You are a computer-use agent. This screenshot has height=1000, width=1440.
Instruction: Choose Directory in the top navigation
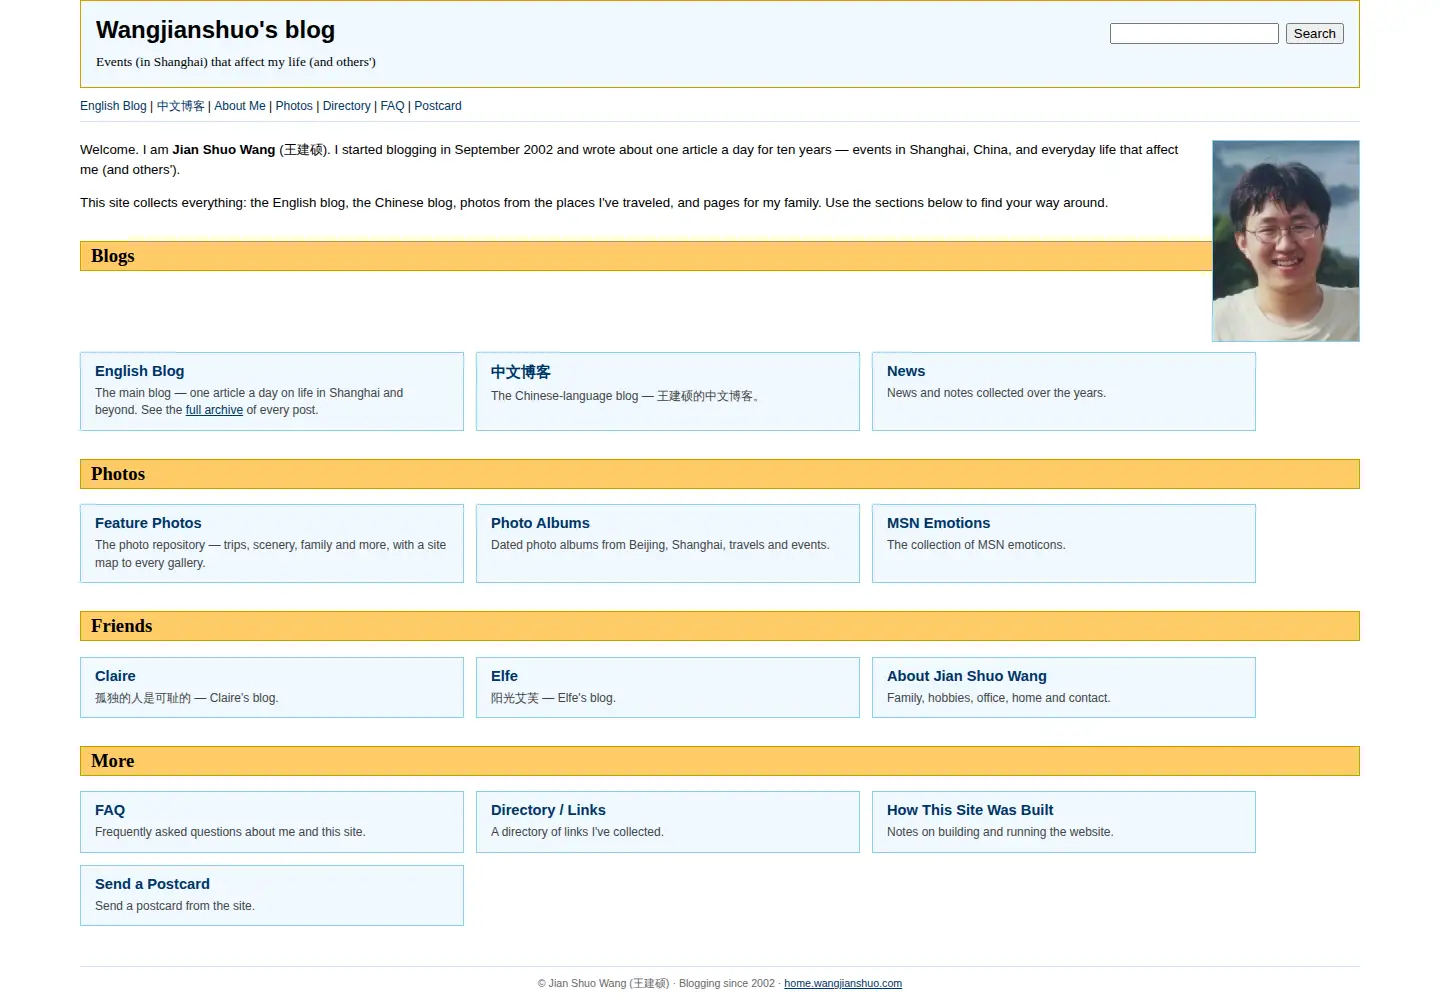[347, 106]
